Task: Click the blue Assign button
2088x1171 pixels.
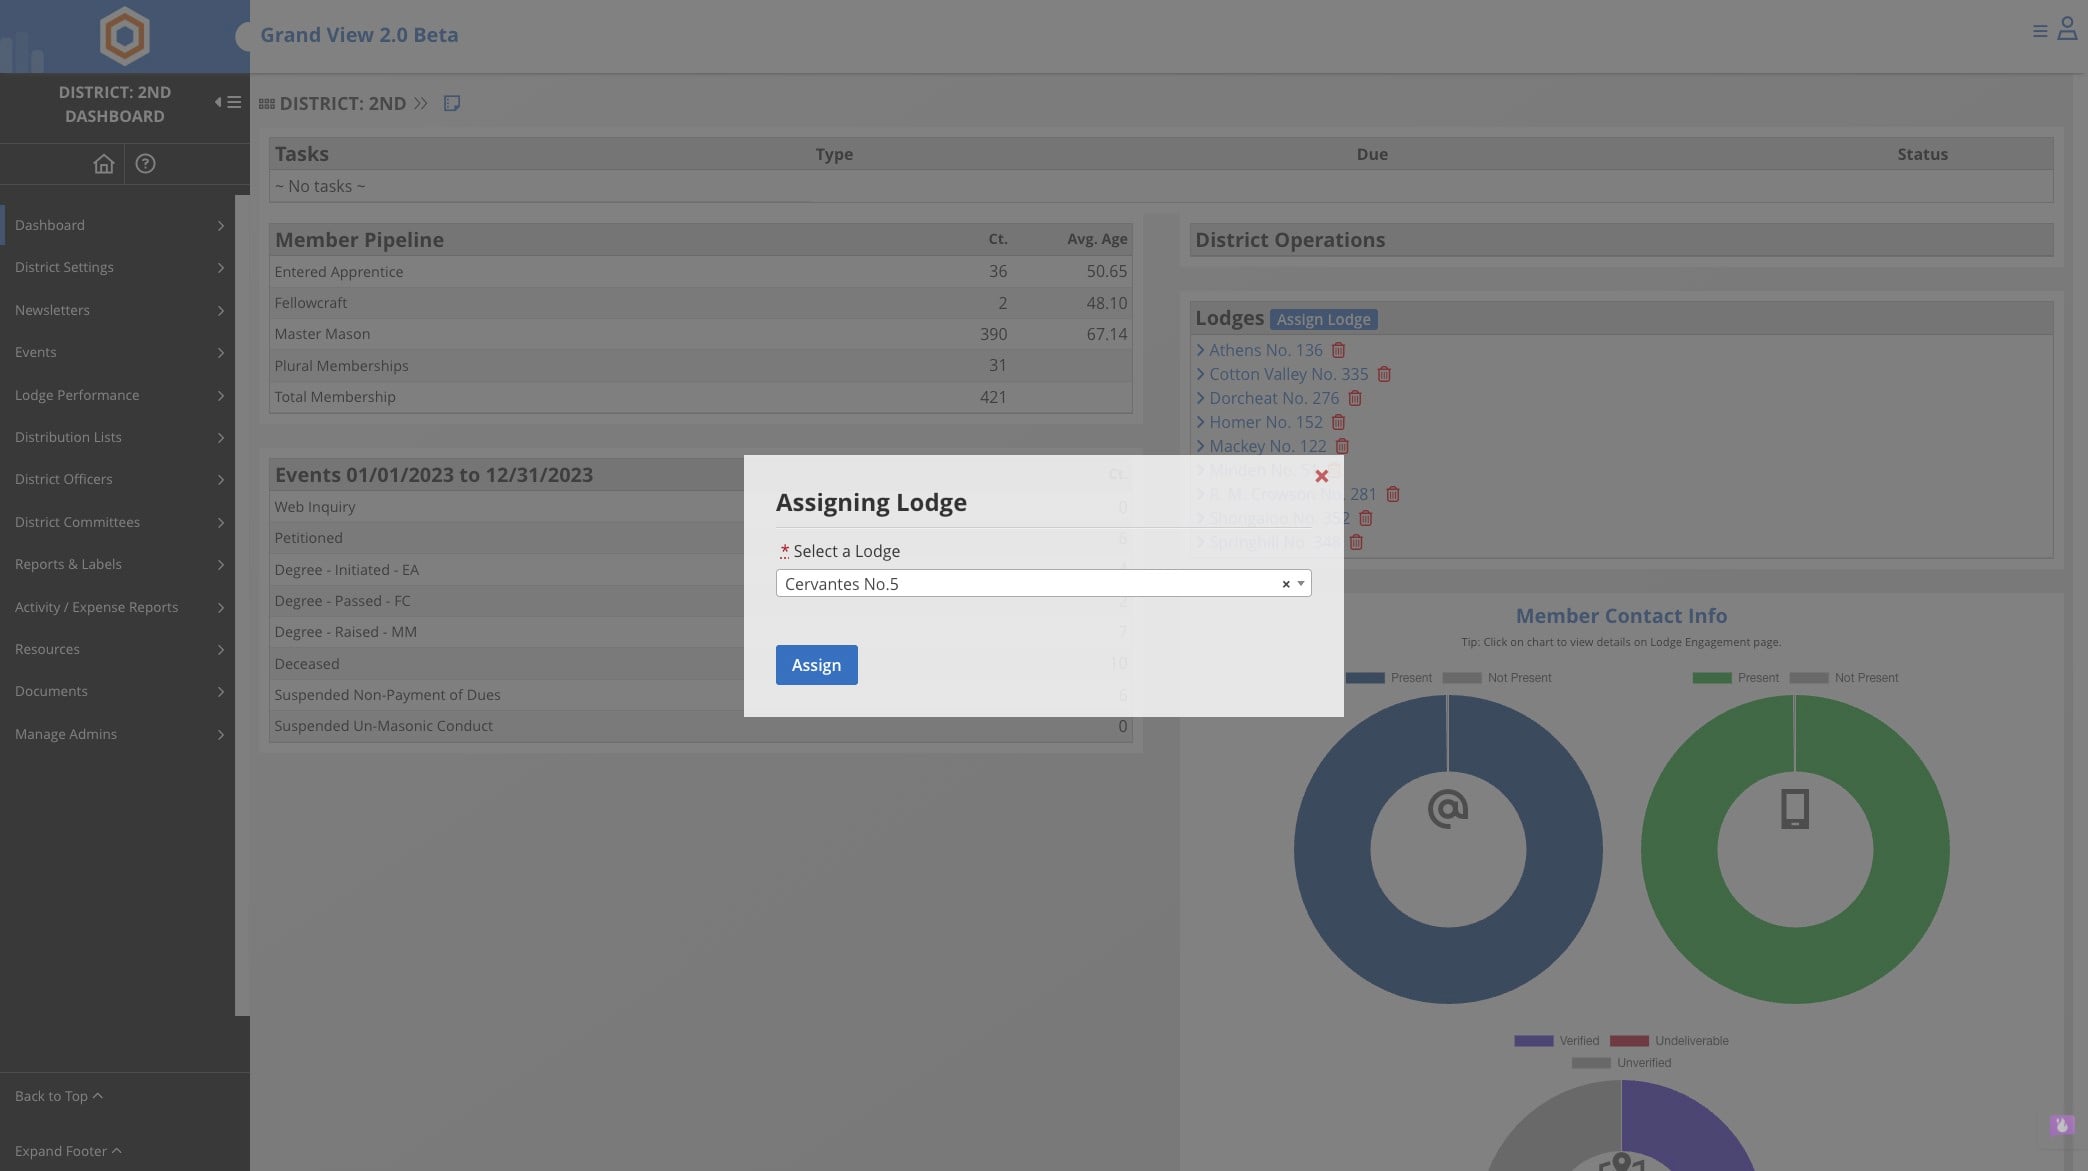Action: tap(816, 665)
